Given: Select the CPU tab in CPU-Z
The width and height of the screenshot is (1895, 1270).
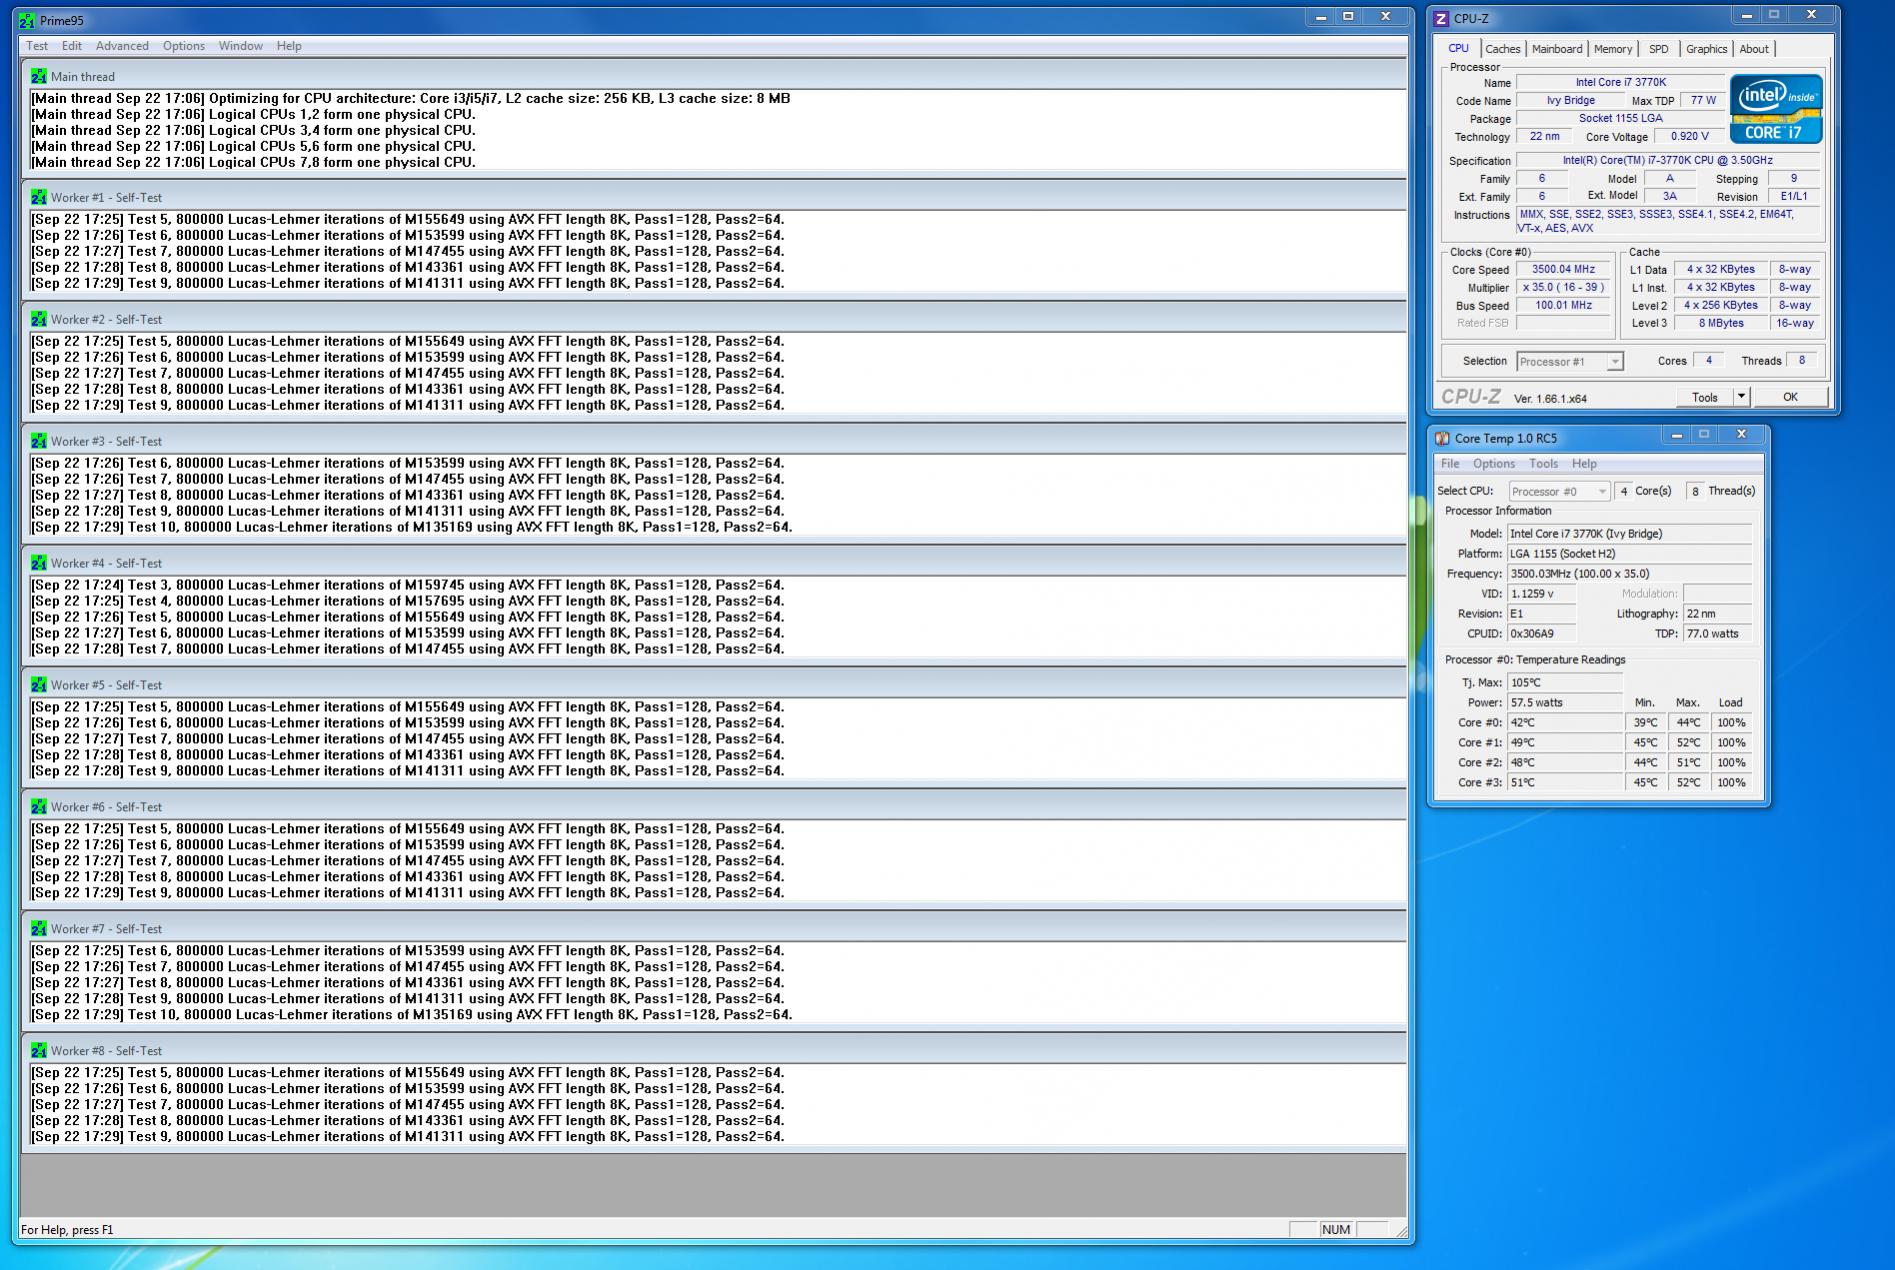Looking at the screenshot, I should click(x=1459, y=48).
